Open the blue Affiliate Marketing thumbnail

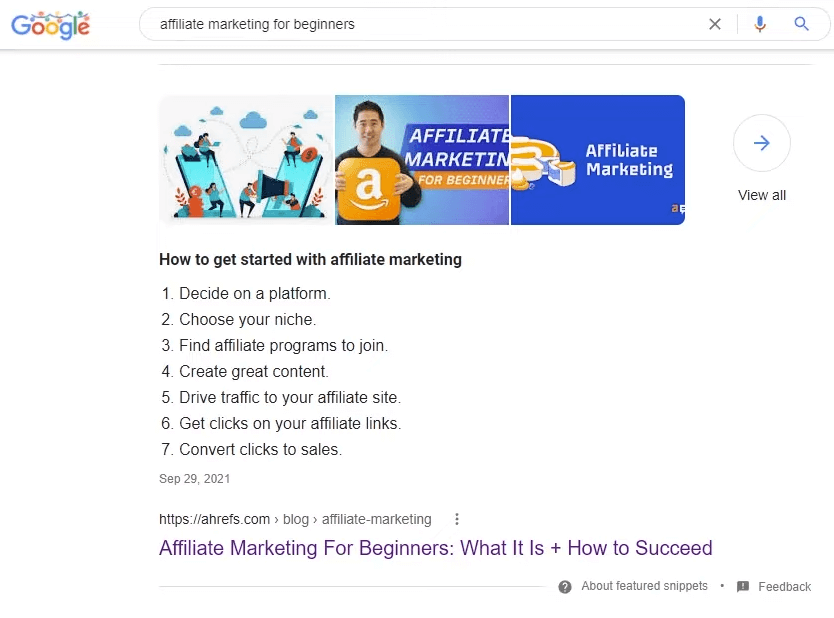tap(598, 160)
